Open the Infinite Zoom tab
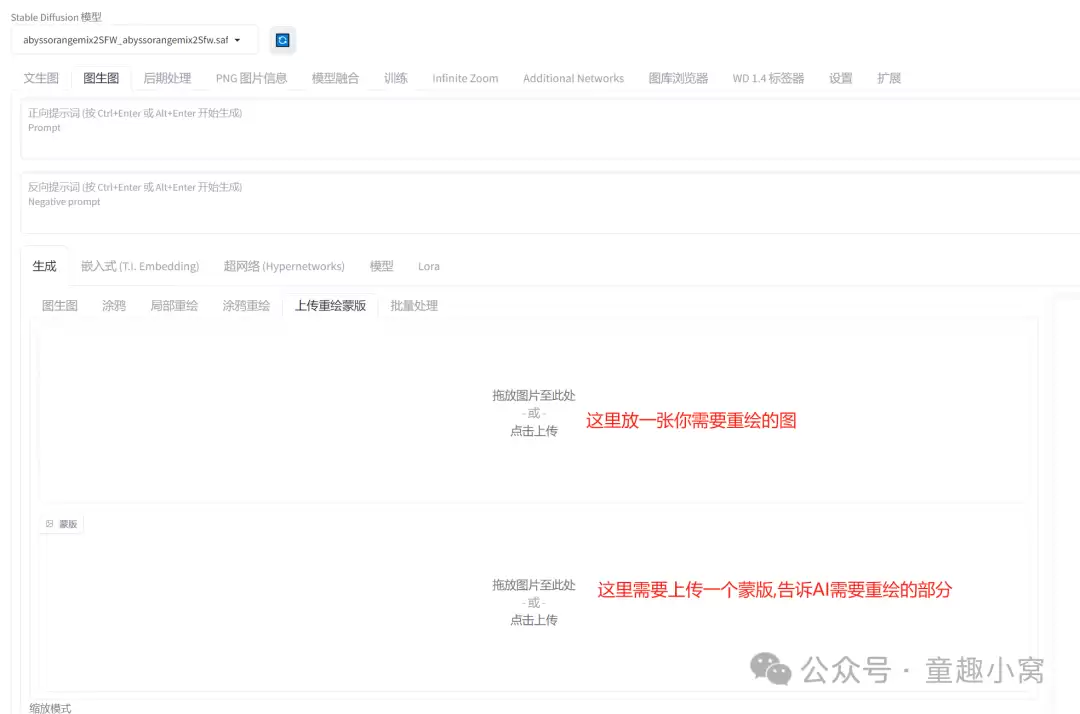The image size is (1080, 714). pyautogui.click(x=465, y=78)
